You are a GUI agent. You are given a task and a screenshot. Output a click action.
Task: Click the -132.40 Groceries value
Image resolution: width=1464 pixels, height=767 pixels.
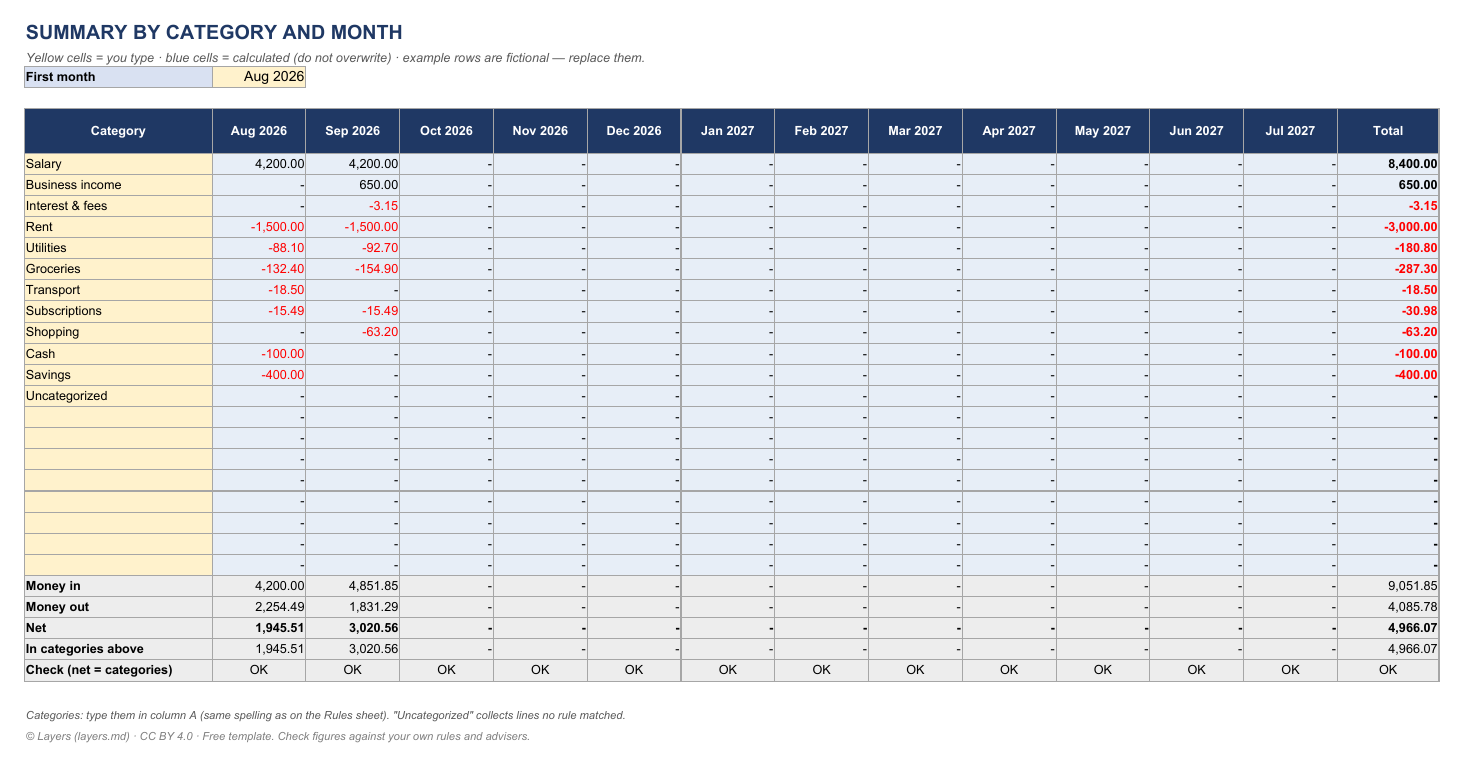(x=259, y=269)
